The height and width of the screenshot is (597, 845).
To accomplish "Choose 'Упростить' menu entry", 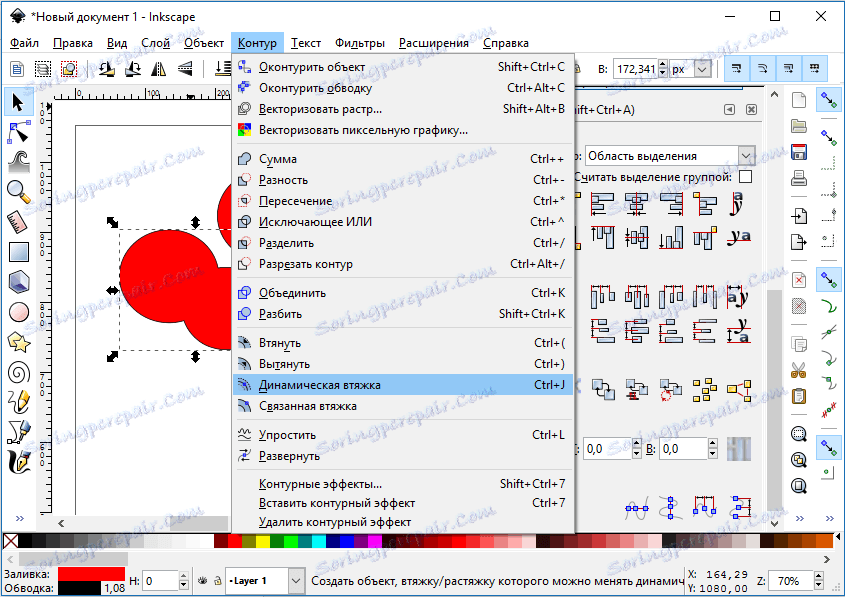I will pyautogui.click(x=403, y=435).
